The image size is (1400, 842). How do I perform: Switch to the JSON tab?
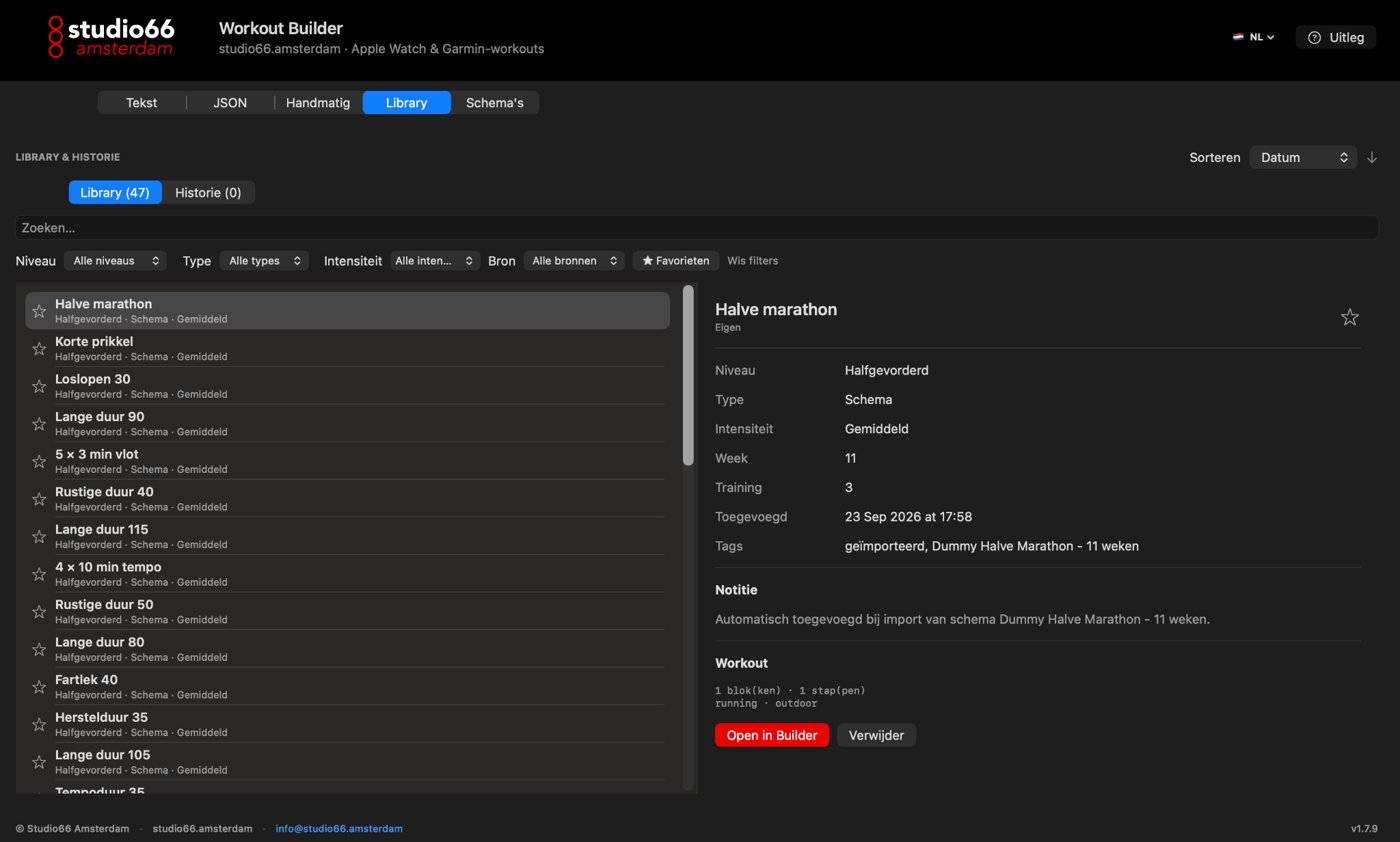pos(230,103)
